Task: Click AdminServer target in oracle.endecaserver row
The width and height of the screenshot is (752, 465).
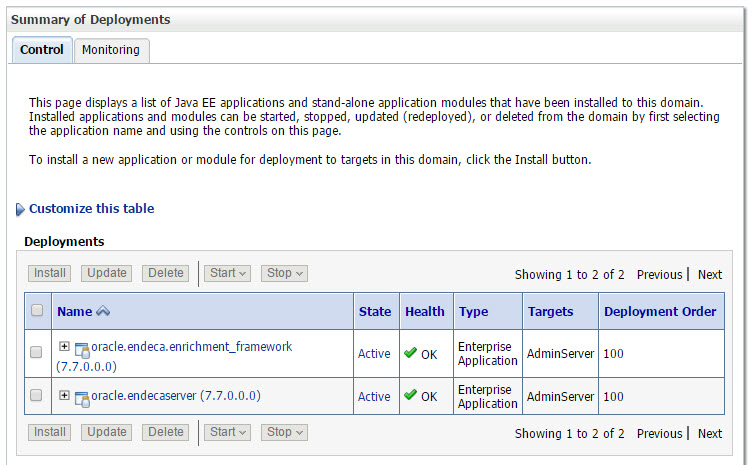Action: [560, 397]
